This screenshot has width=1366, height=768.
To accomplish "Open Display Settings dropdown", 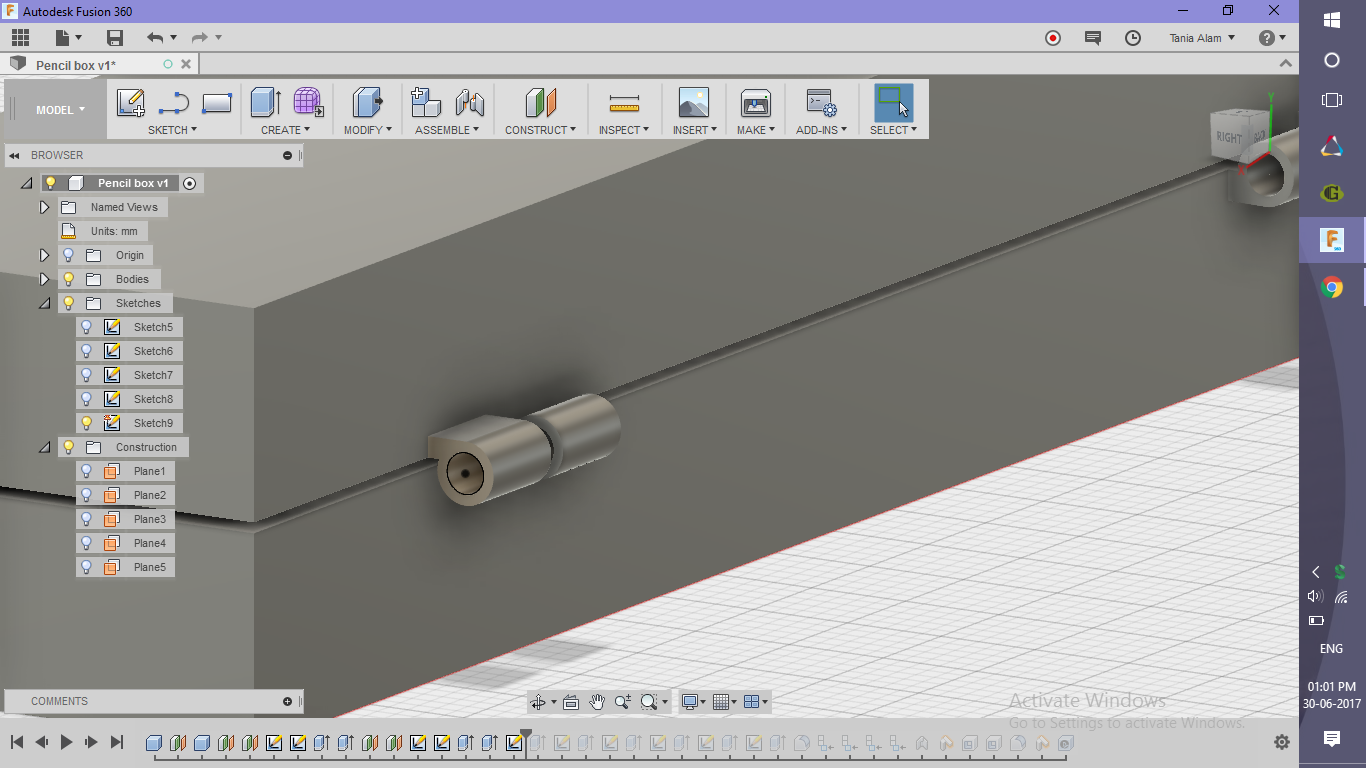I will (x=692, y=702).
